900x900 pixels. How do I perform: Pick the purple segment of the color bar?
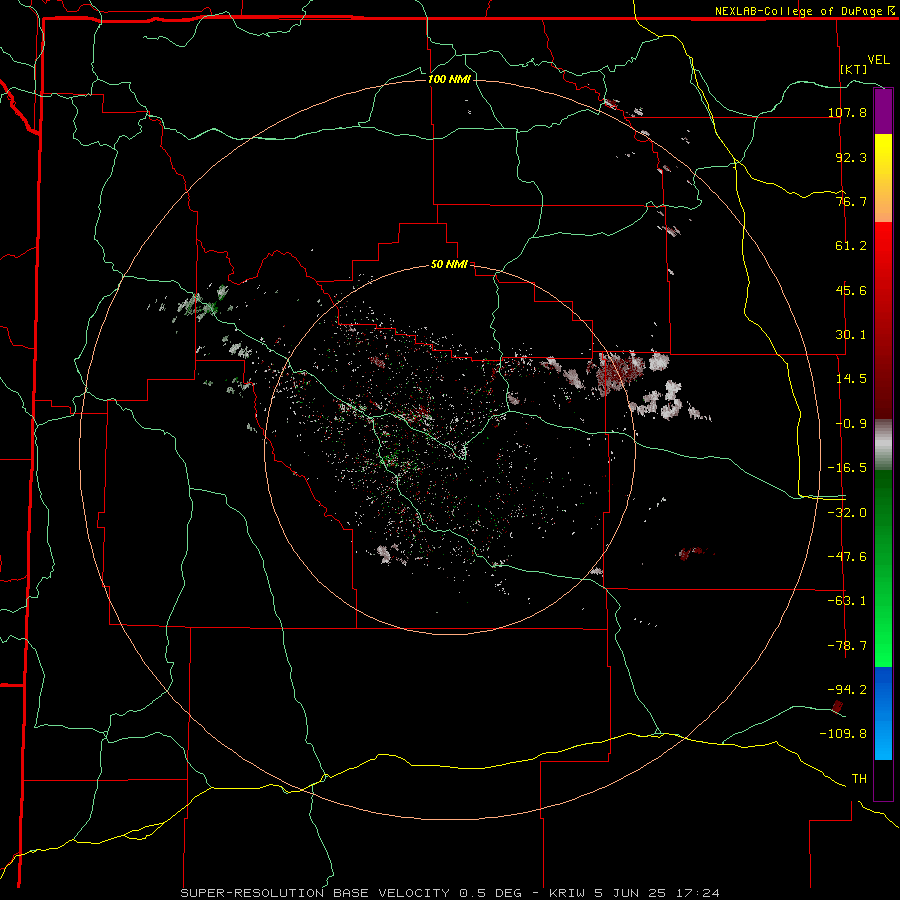[883, 111]
